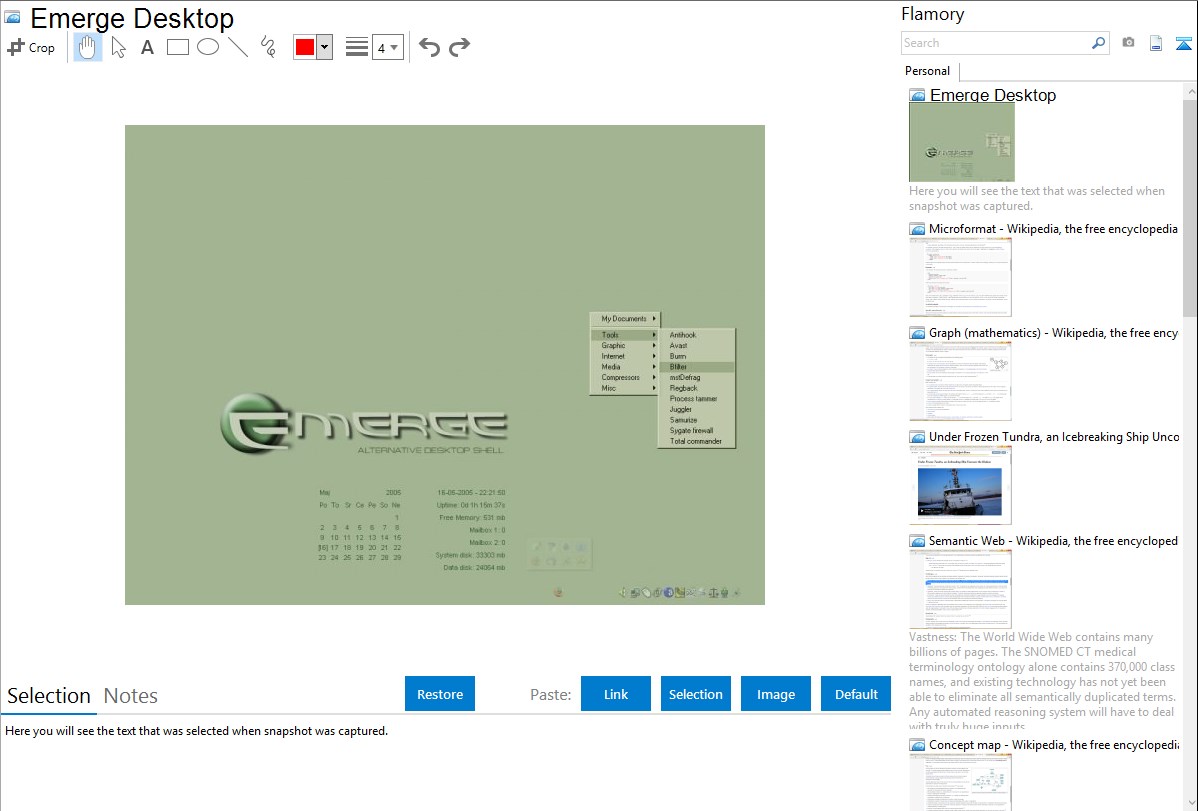The width and height of the screenshot is (1198, 811).
Task: Click the Paste Link button
Action: [x=616, y=693]
